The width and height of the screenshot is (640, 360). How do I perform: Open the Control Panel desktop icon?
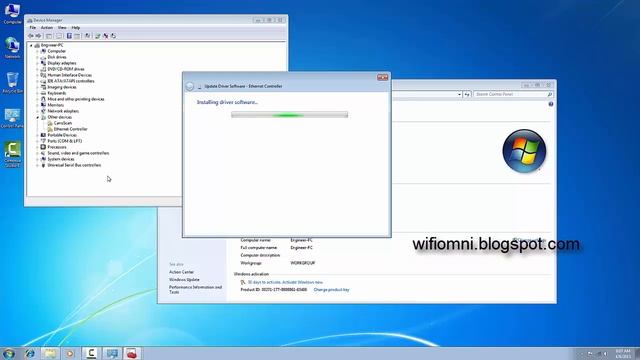[x=12, y=118]
